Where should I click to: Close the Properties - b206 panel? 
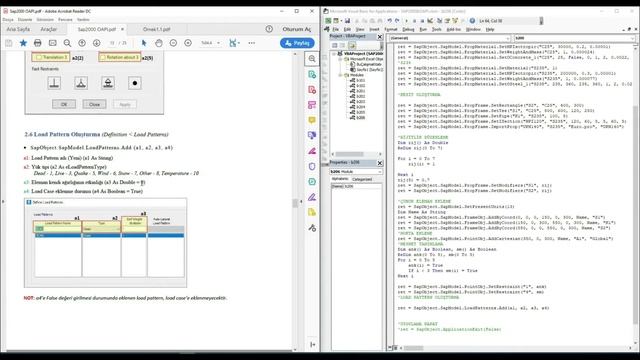(380, 163)
